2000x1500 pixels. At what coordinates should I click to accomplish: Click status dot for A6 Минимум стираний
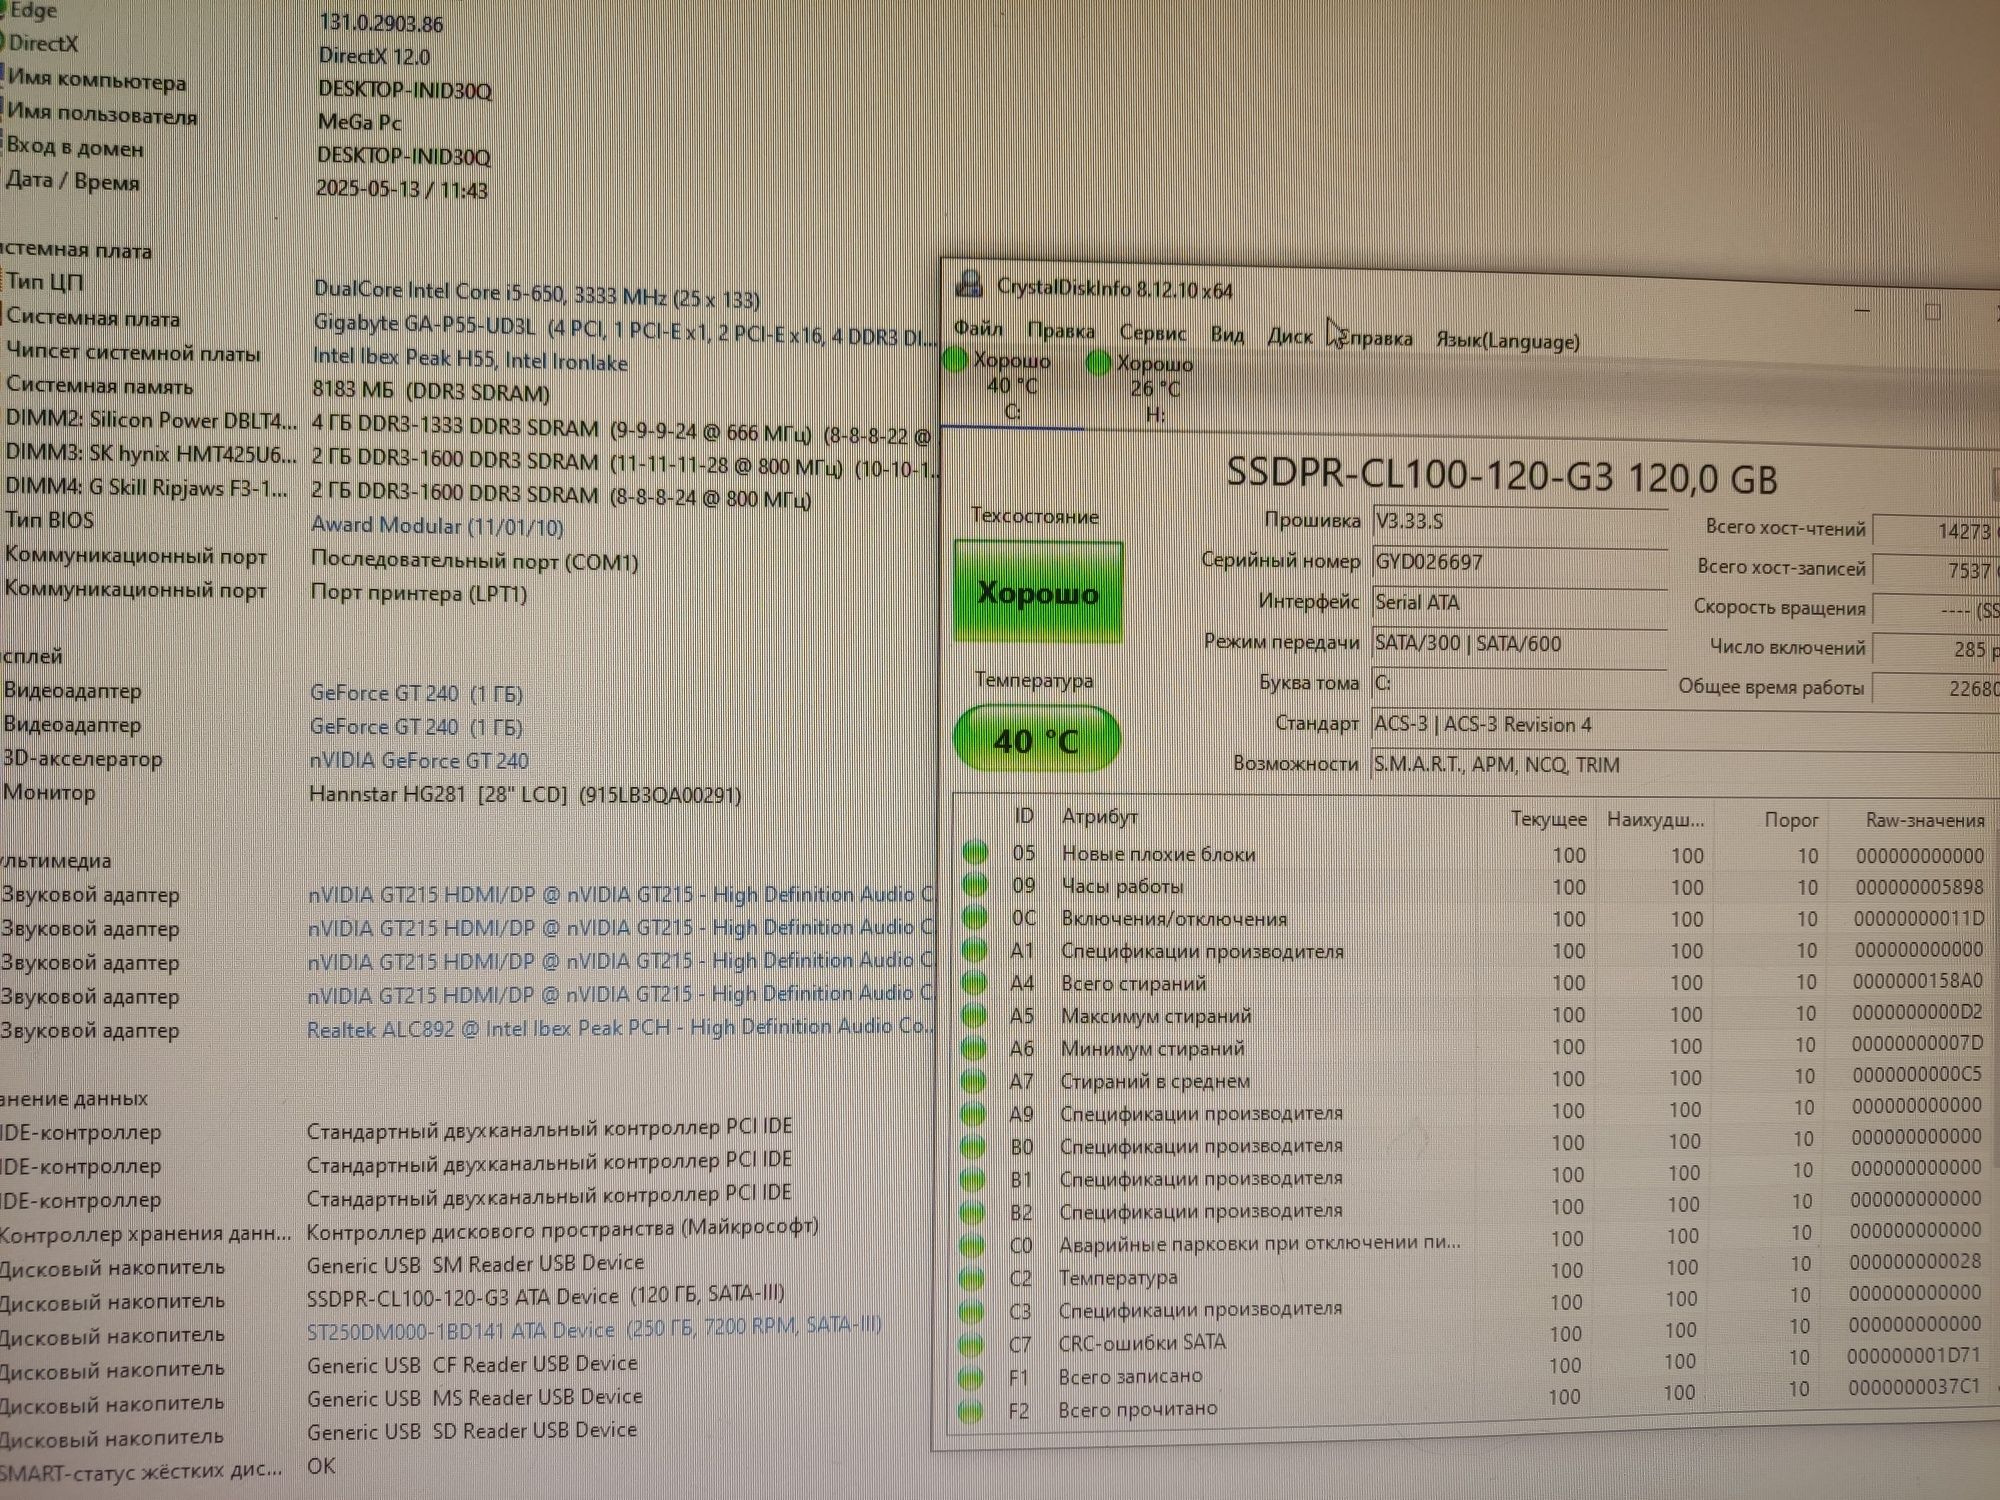pyautogui.click(x=973, y=1048)
